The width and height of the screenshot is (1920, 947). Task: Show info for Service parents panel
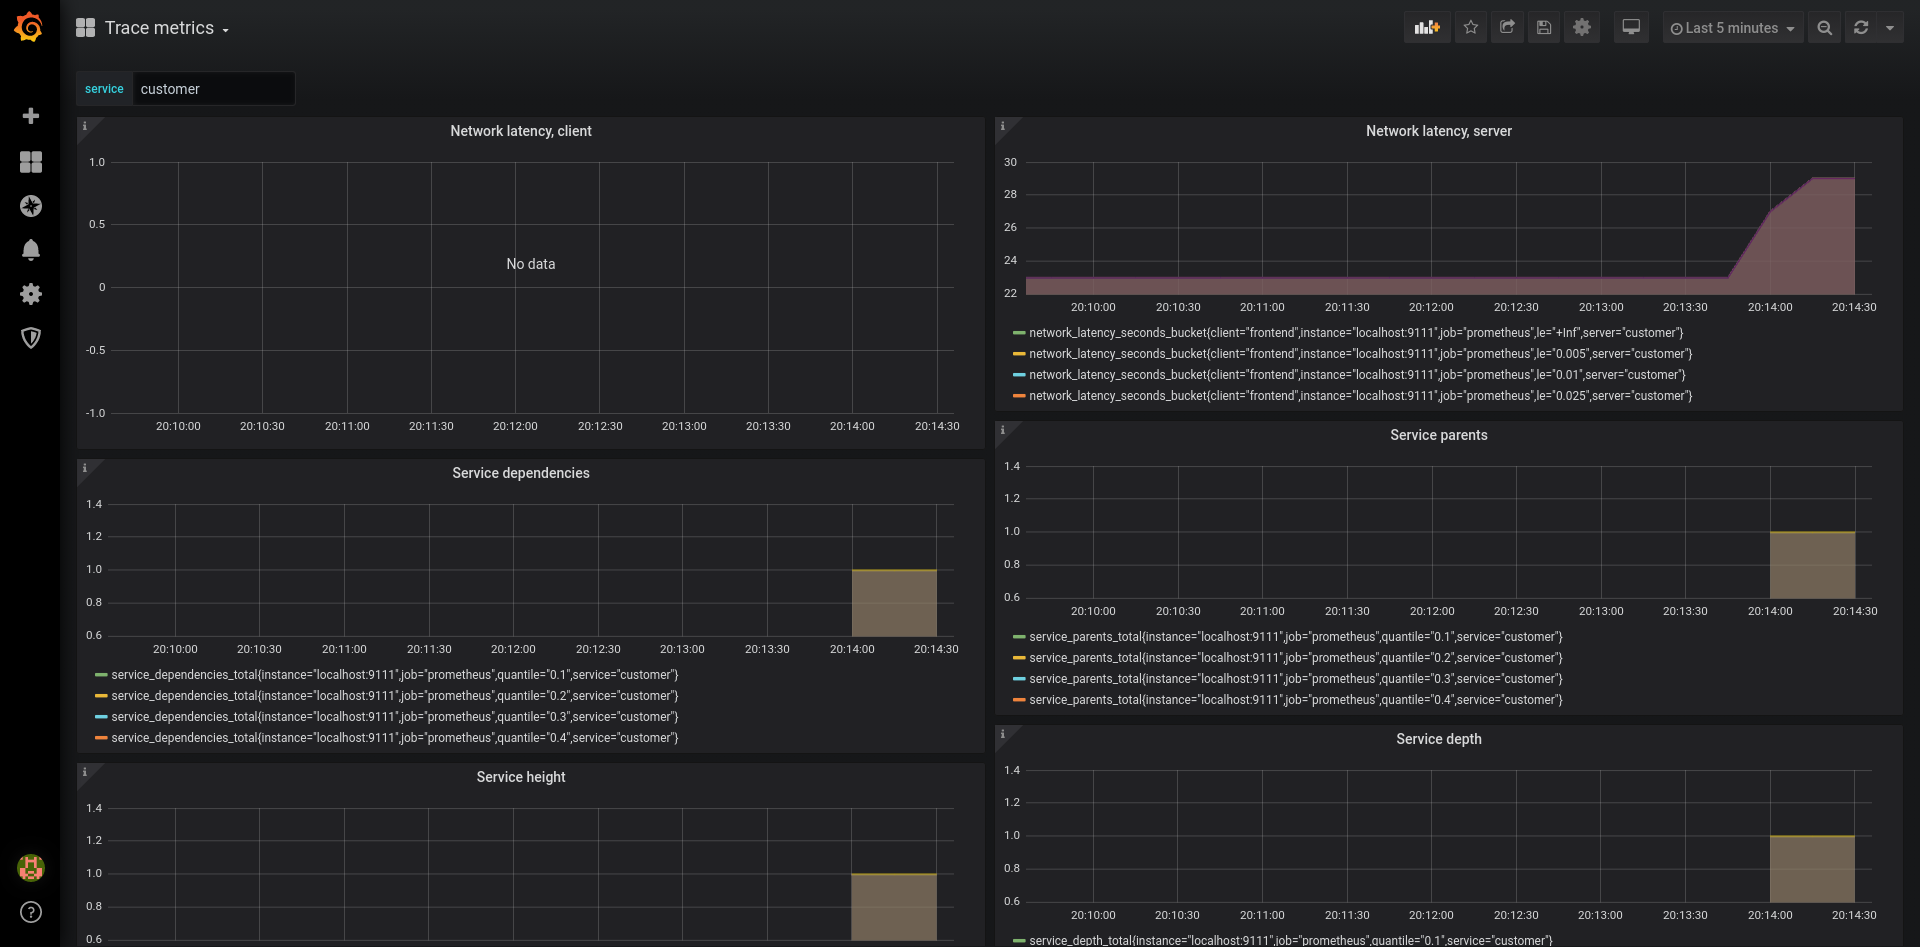pos(1002,430)
